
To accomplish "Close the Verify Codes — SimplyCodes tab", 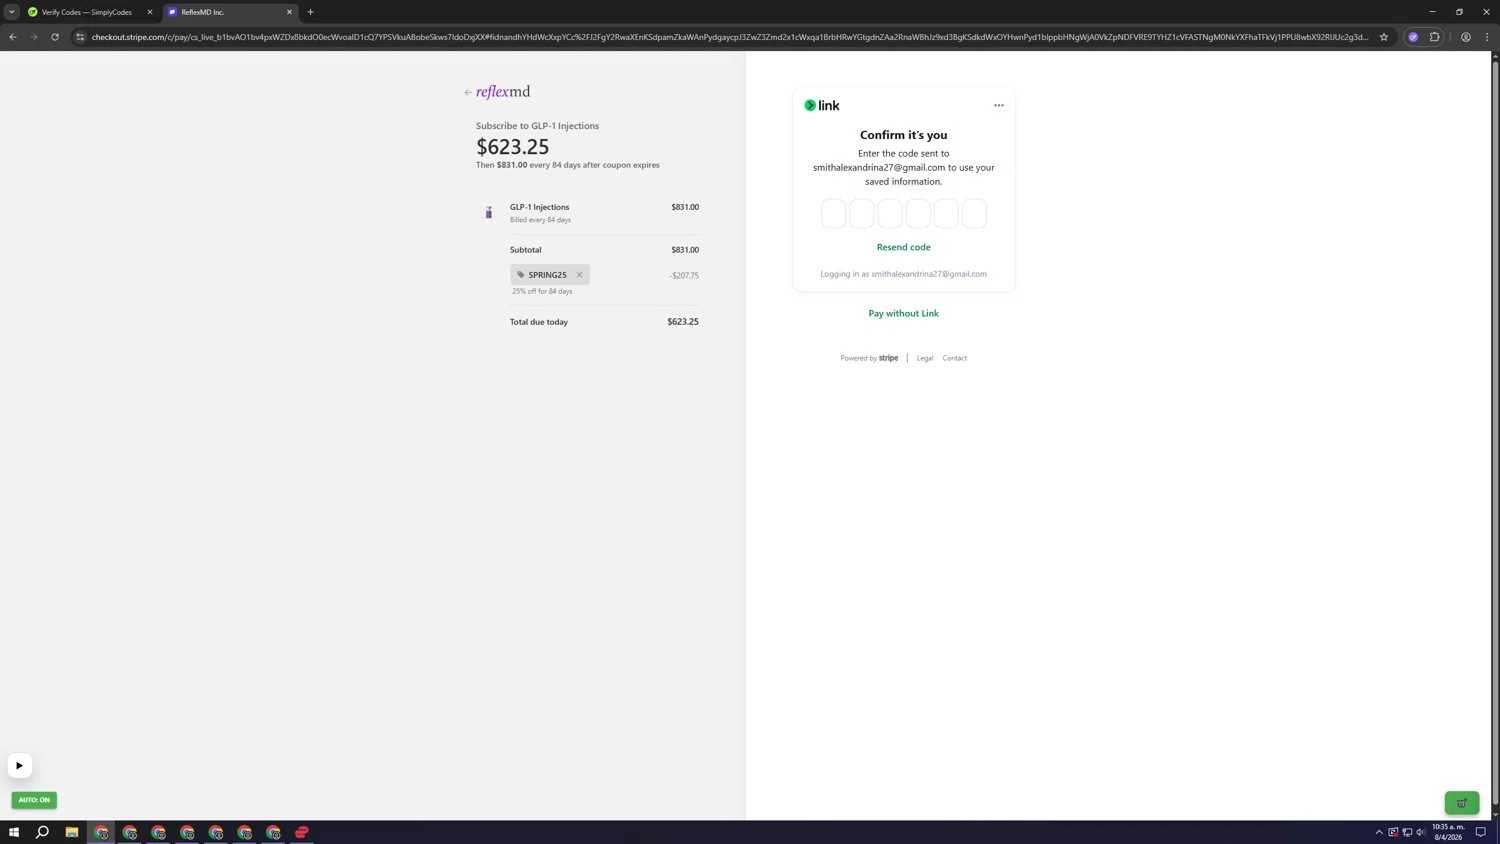I will click(150, 12).
